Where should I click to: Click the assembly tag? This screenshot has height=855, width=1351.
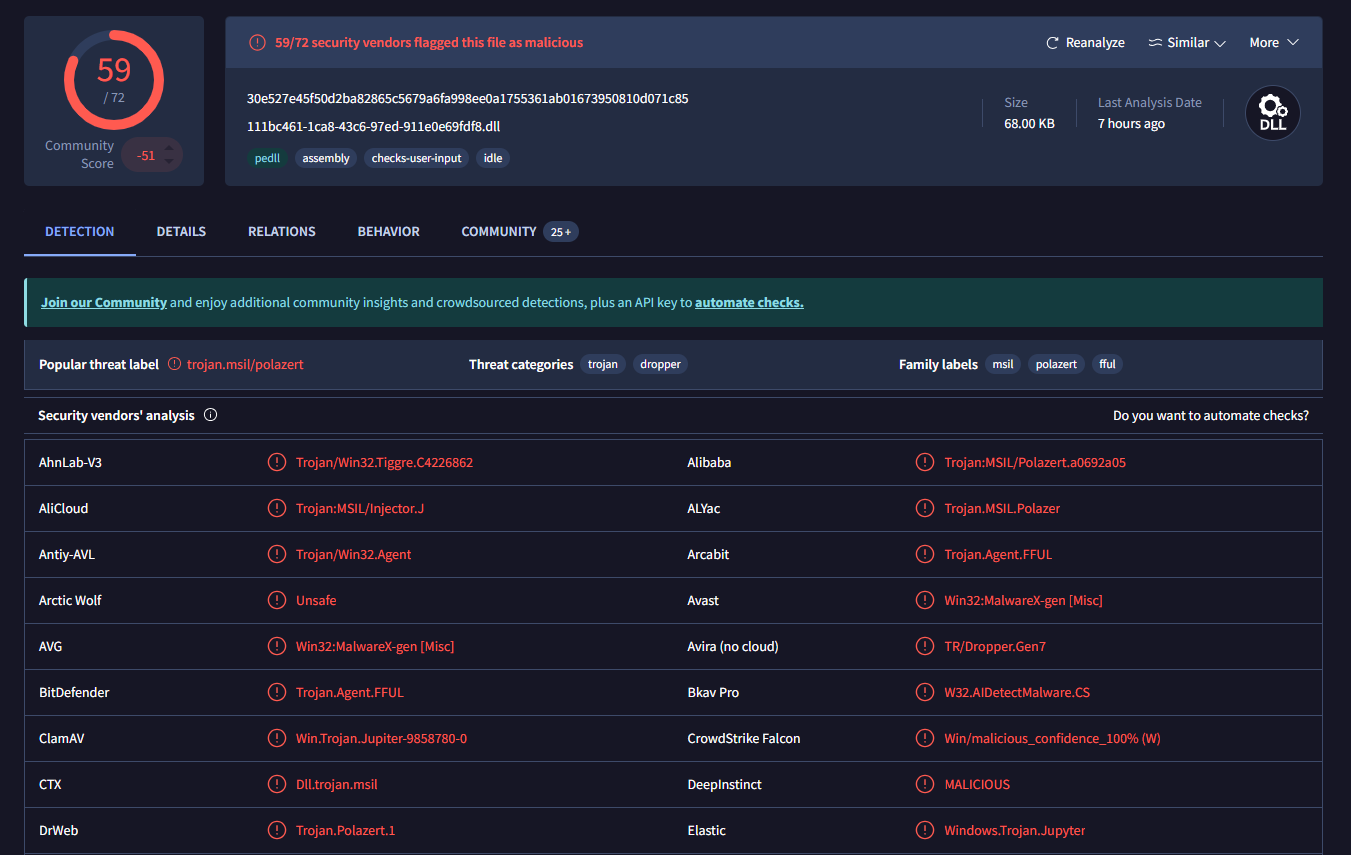(x=326, y=158)
